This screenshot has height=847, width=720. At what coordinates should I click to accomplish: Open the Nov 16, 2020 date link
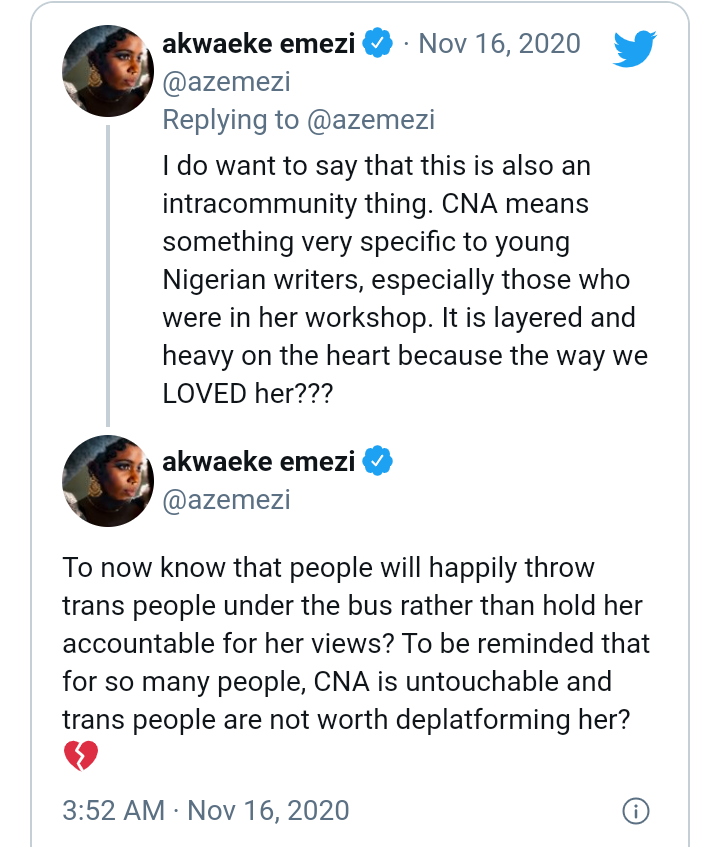coord(500,43)
